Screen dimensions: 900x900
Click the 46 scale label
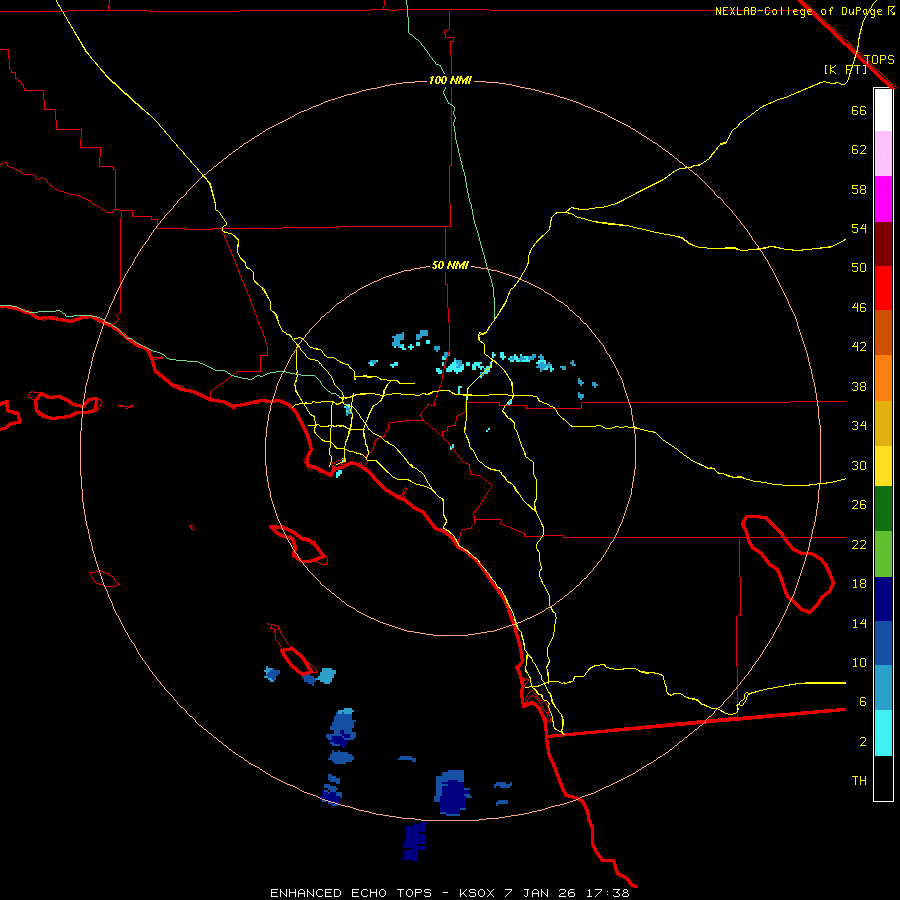[859, 308]
